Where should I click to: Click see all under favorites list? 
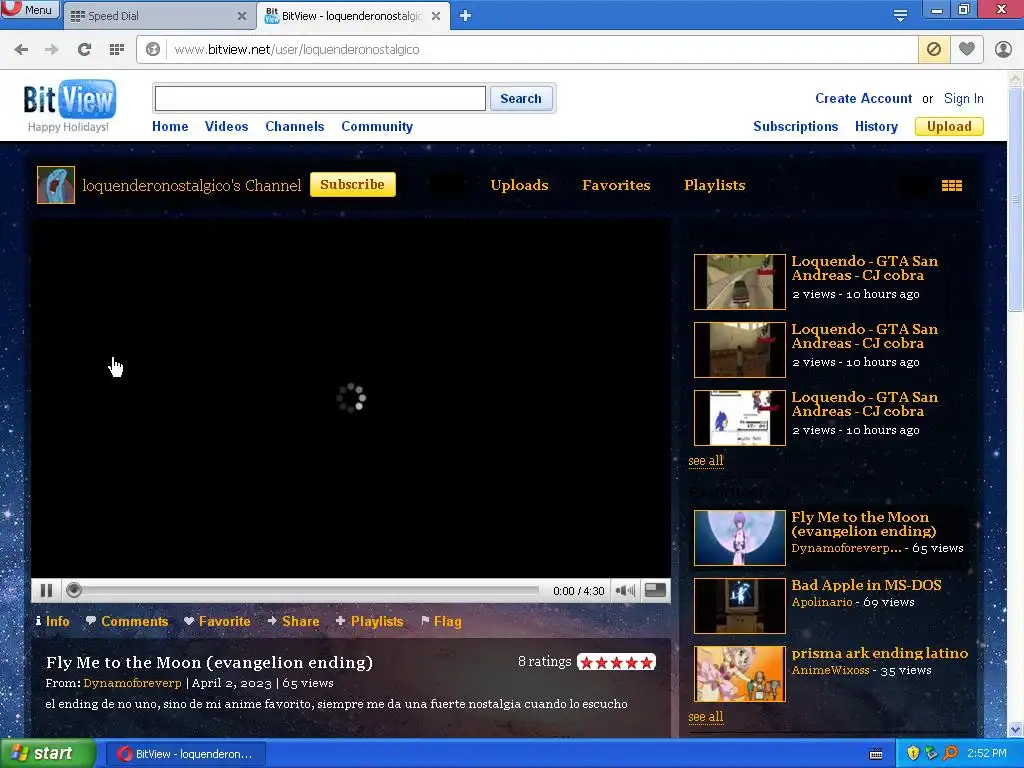click(x=705, y=717)
